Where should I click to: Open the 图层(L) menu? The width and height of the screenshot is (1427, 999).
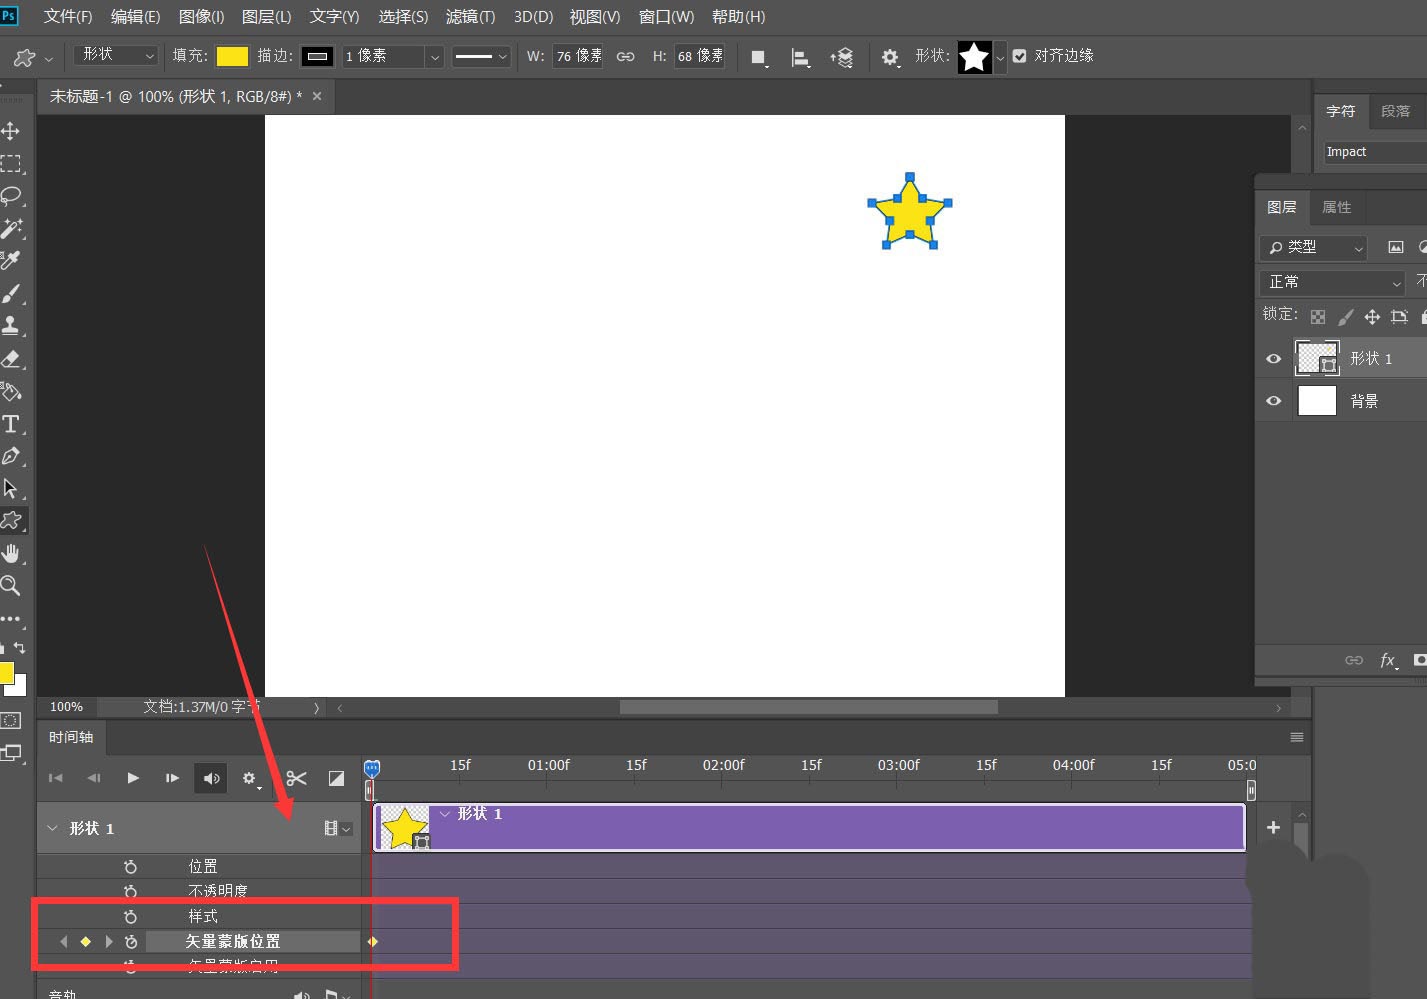(x=266, y=17)
